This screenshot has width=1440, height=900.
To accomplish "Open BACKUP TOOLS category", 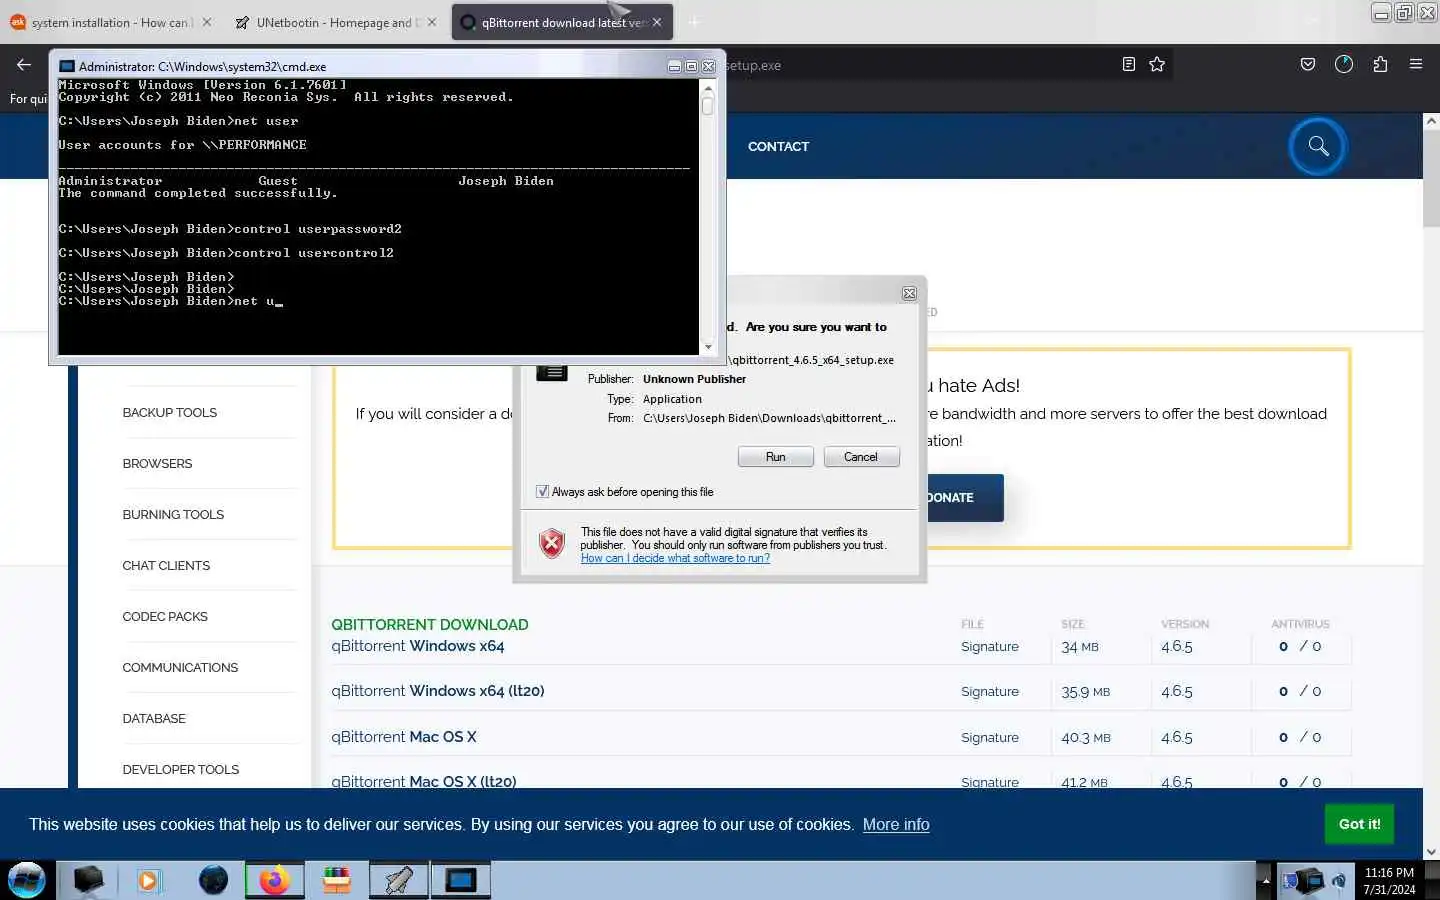I will (169, 412).
